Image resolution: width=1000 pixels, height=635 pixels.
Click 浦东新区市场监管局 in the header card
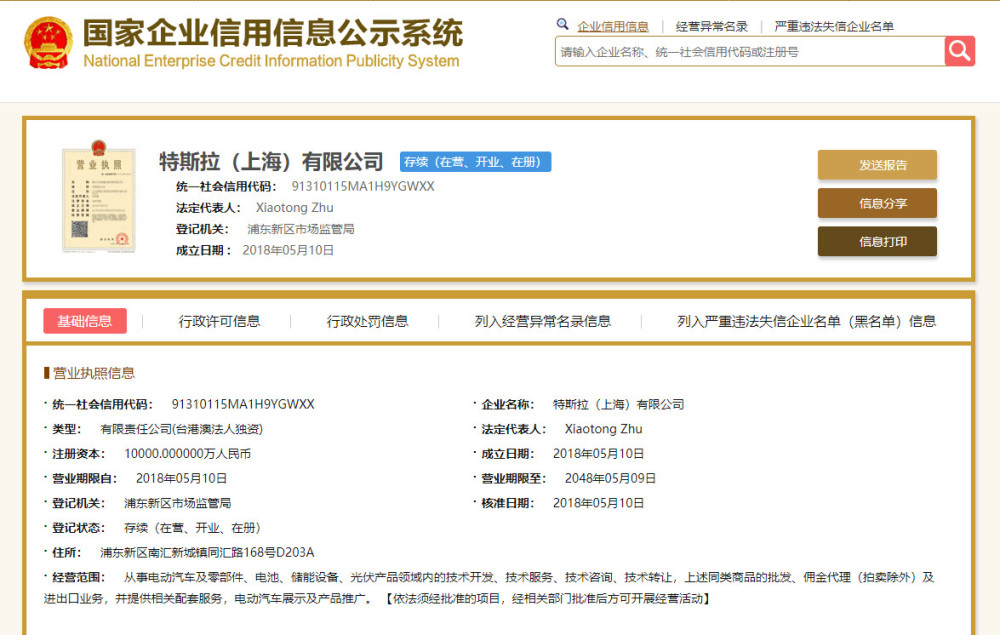point(301,229)
